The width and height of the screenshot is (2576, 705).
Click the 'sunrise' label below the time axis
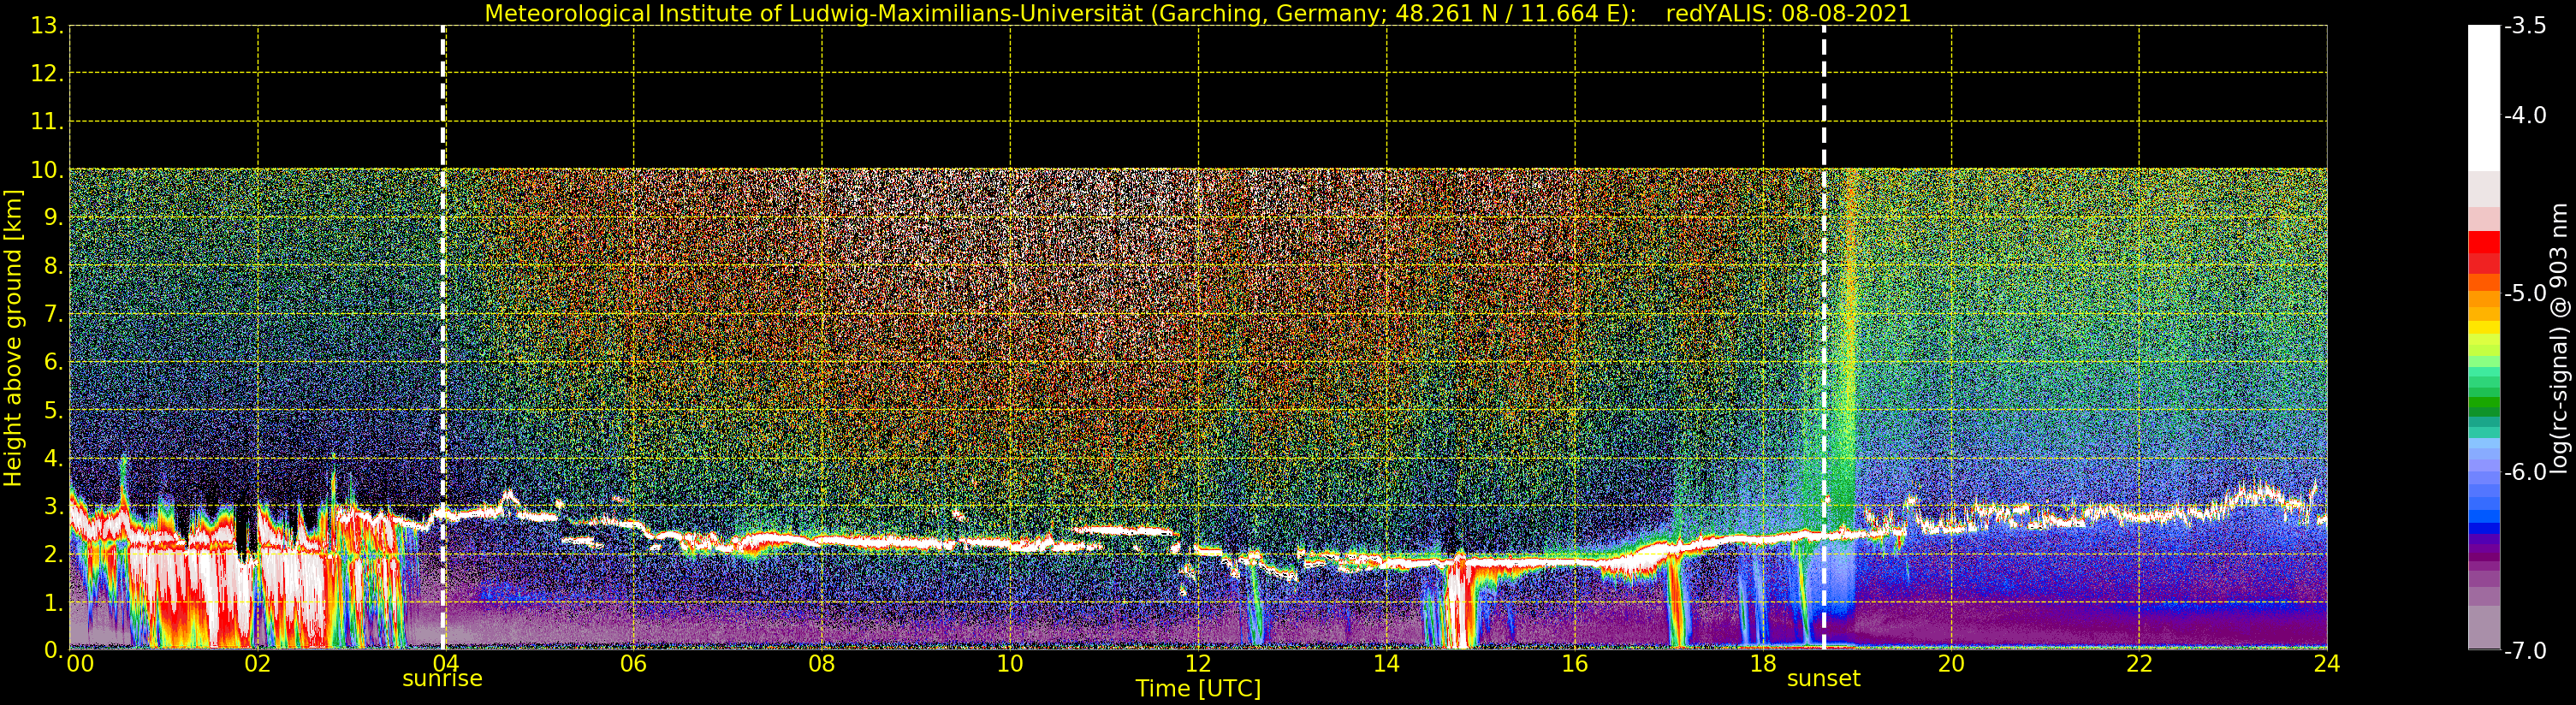[442, 679]
